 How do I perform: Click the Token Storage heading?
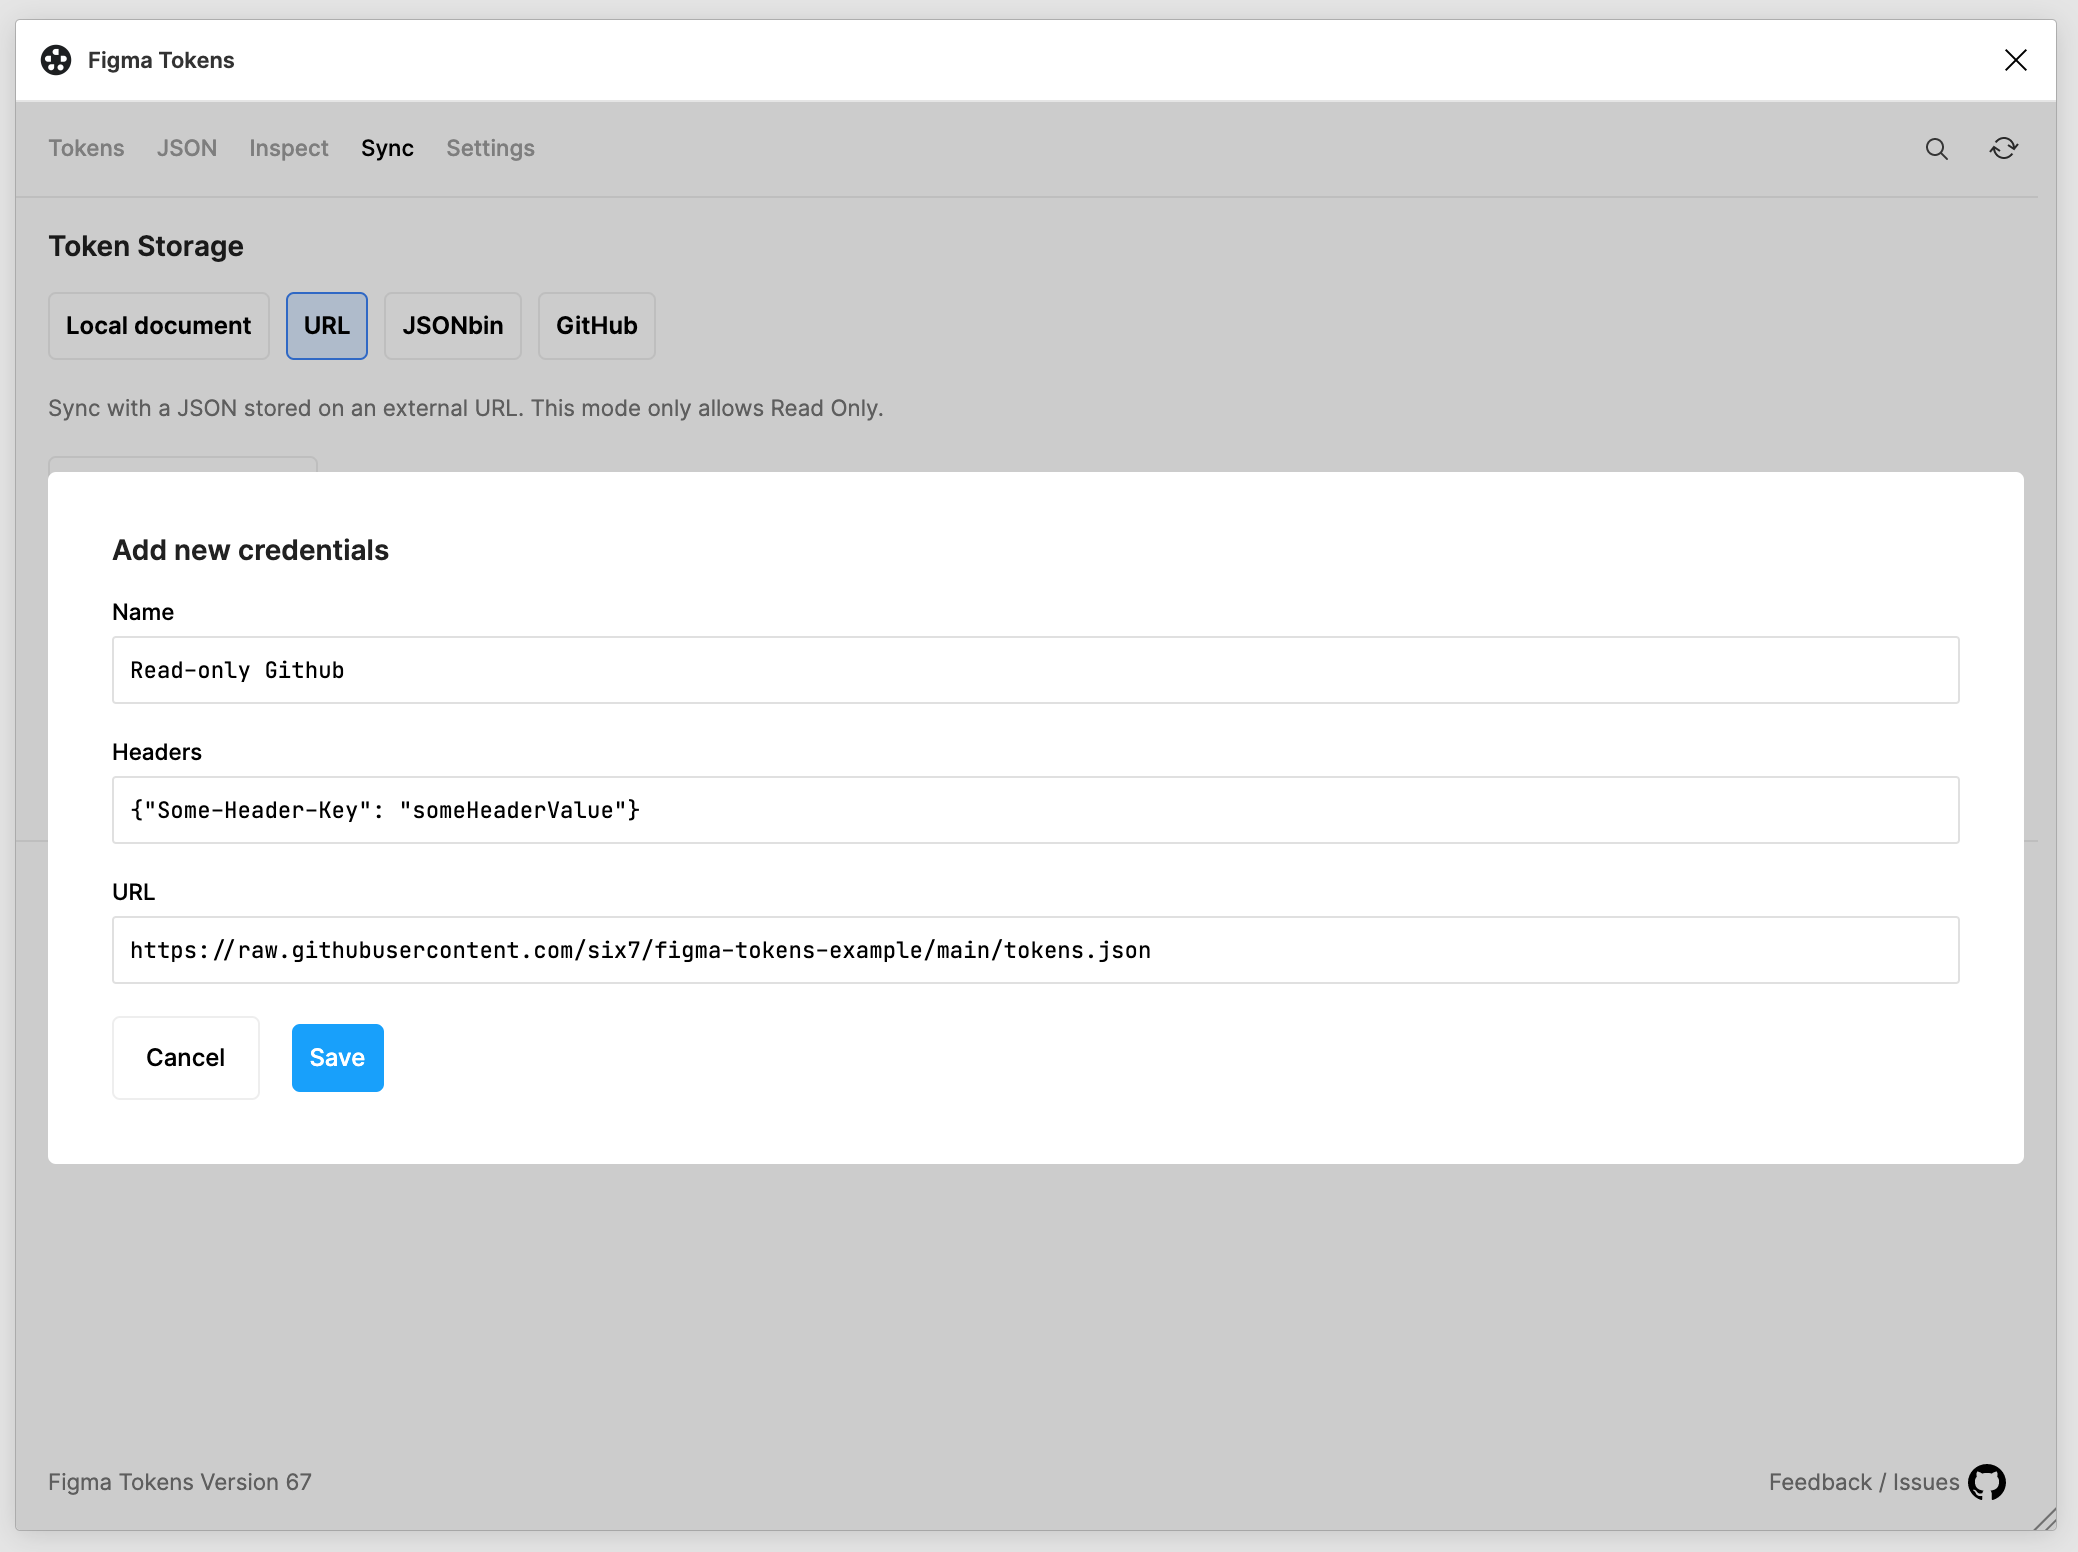point(146,246)
